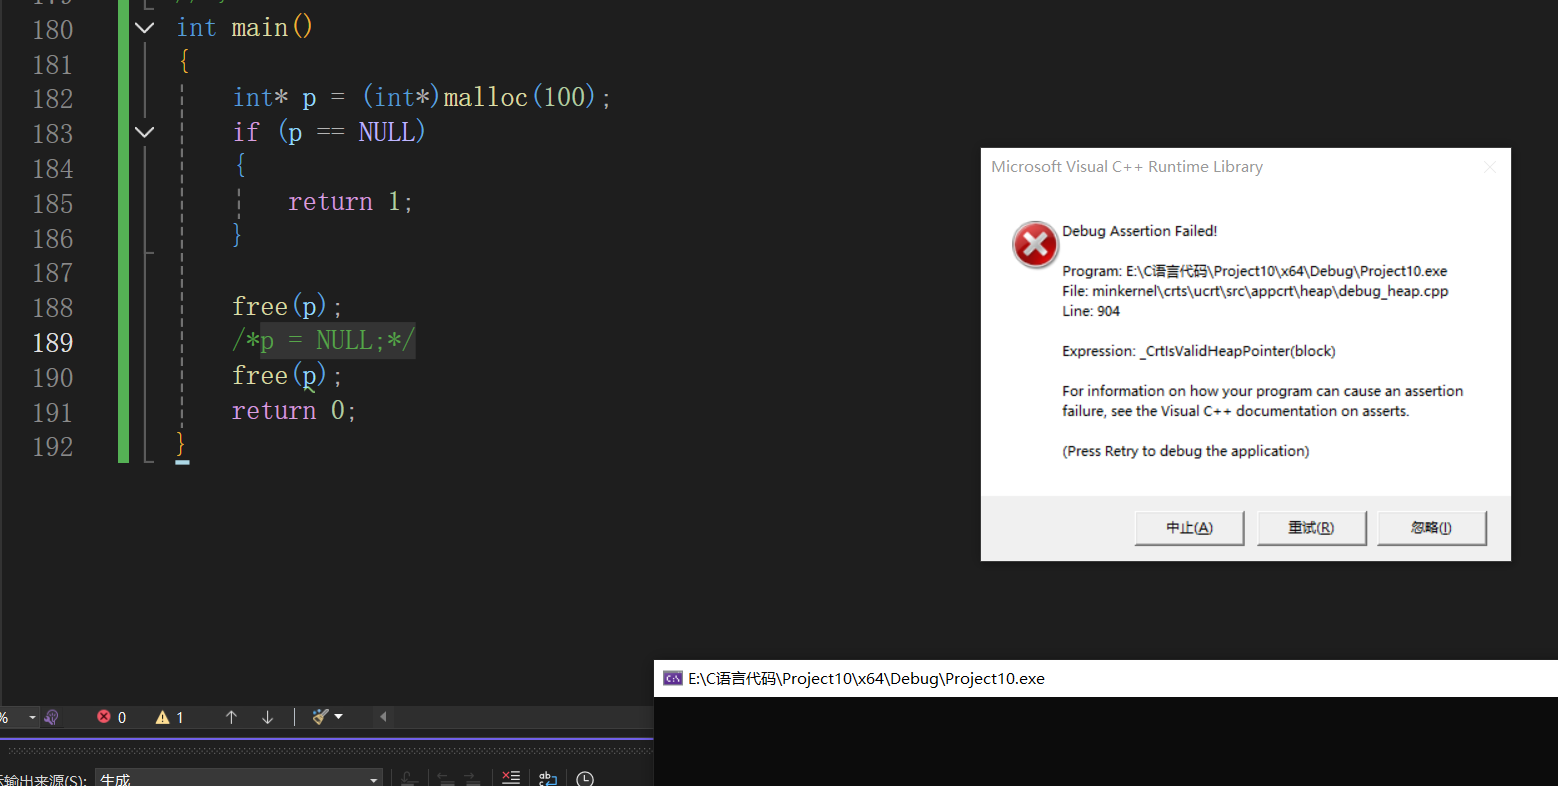The width and height of the screenshot is (1558, 786).
Task: Collapse the main function at line 180
Action: (145, 28)
